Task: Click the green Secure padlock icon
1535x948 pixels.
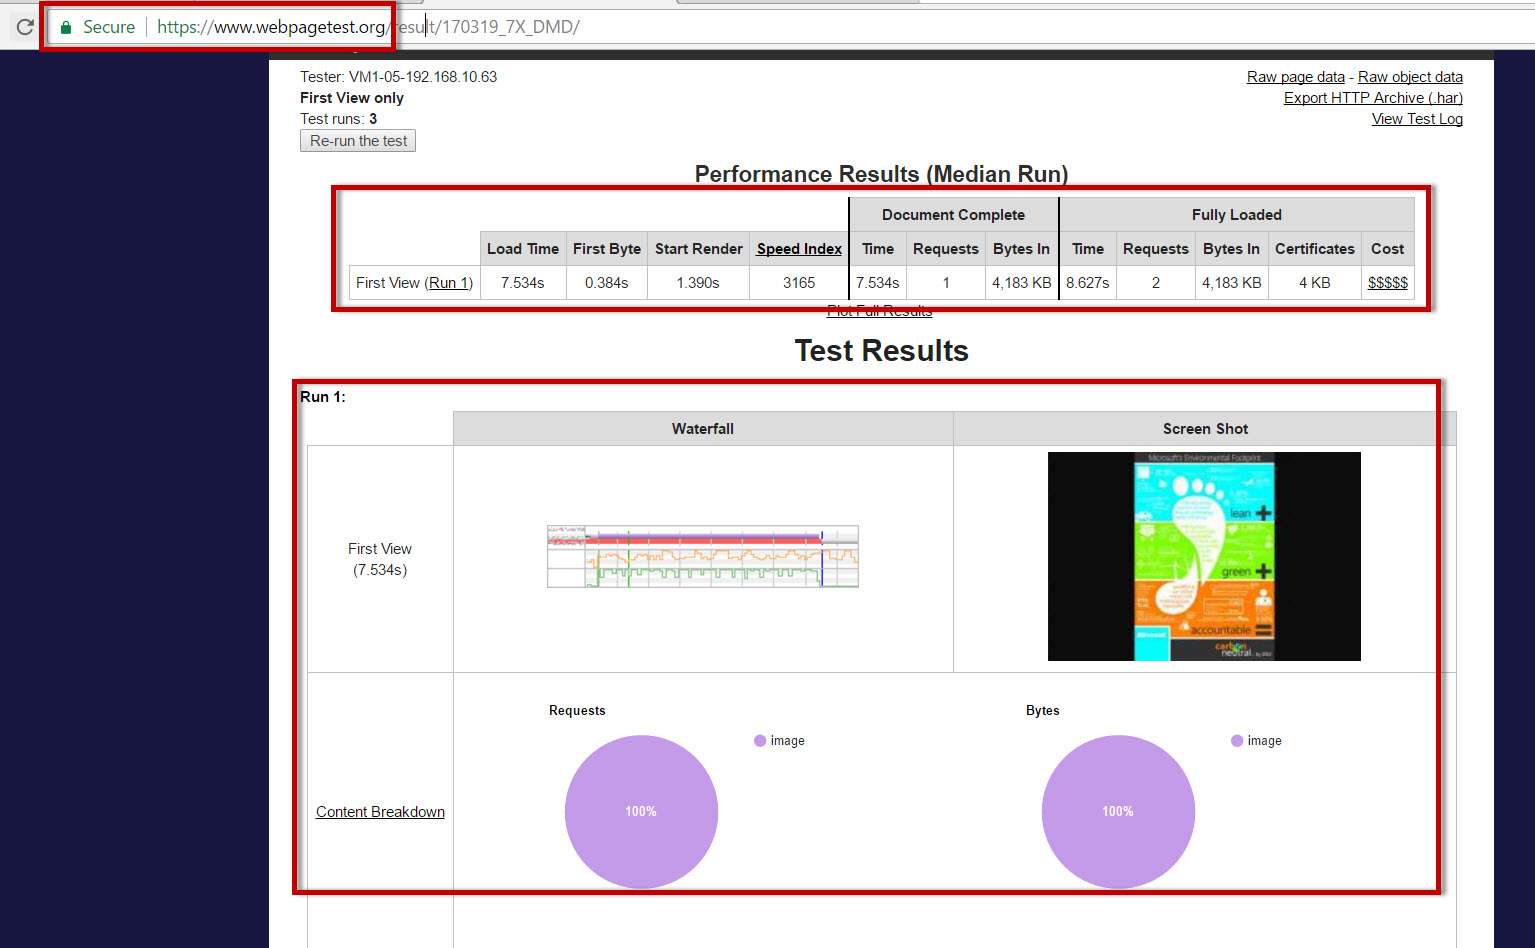Action: (66, 27)
